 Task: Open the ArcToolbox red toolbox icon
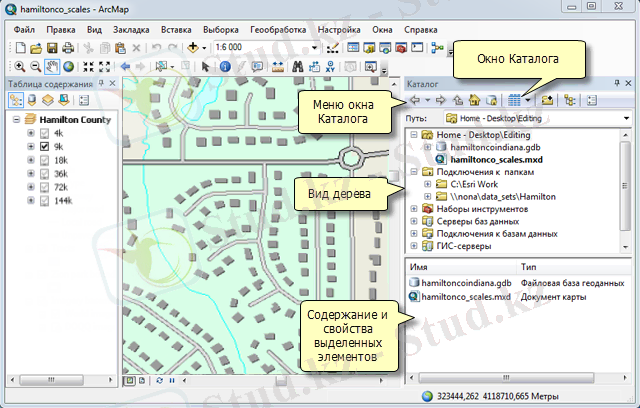(x=401, y=48)
